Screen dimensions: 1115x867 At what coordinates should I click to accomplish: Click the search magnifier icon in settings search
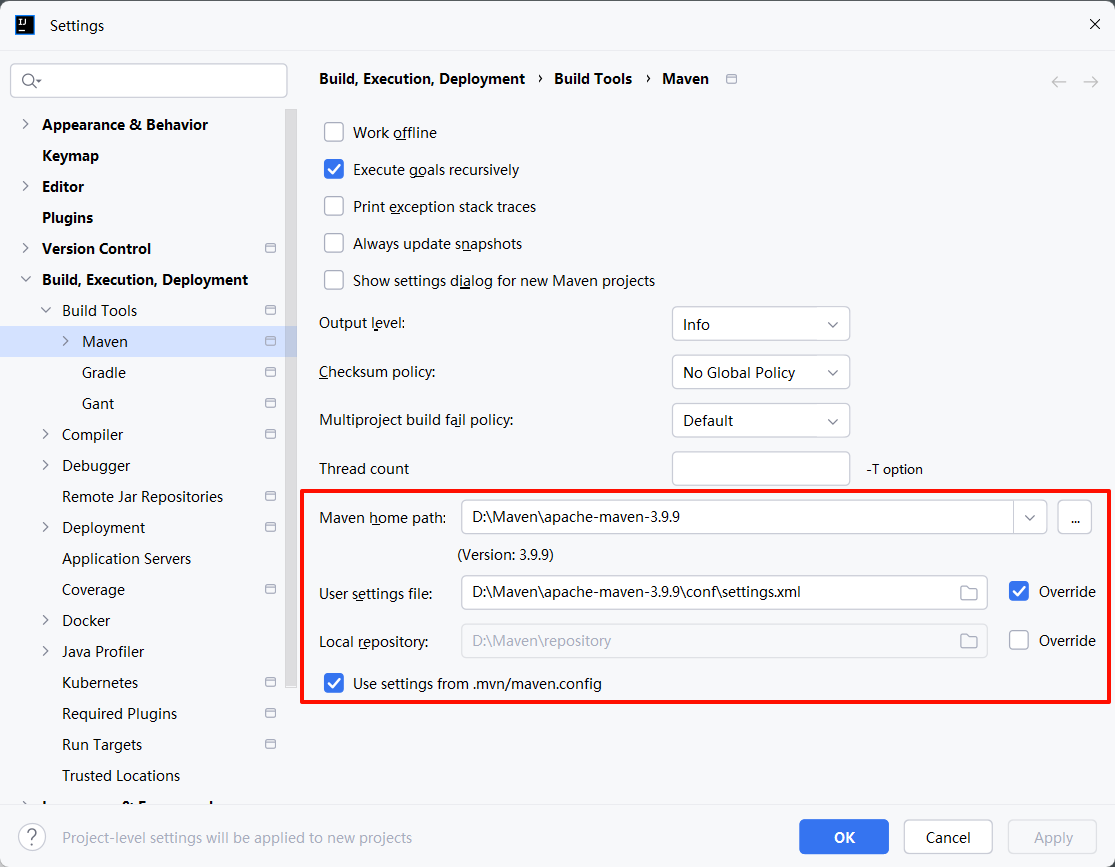(x=30, y=81)
